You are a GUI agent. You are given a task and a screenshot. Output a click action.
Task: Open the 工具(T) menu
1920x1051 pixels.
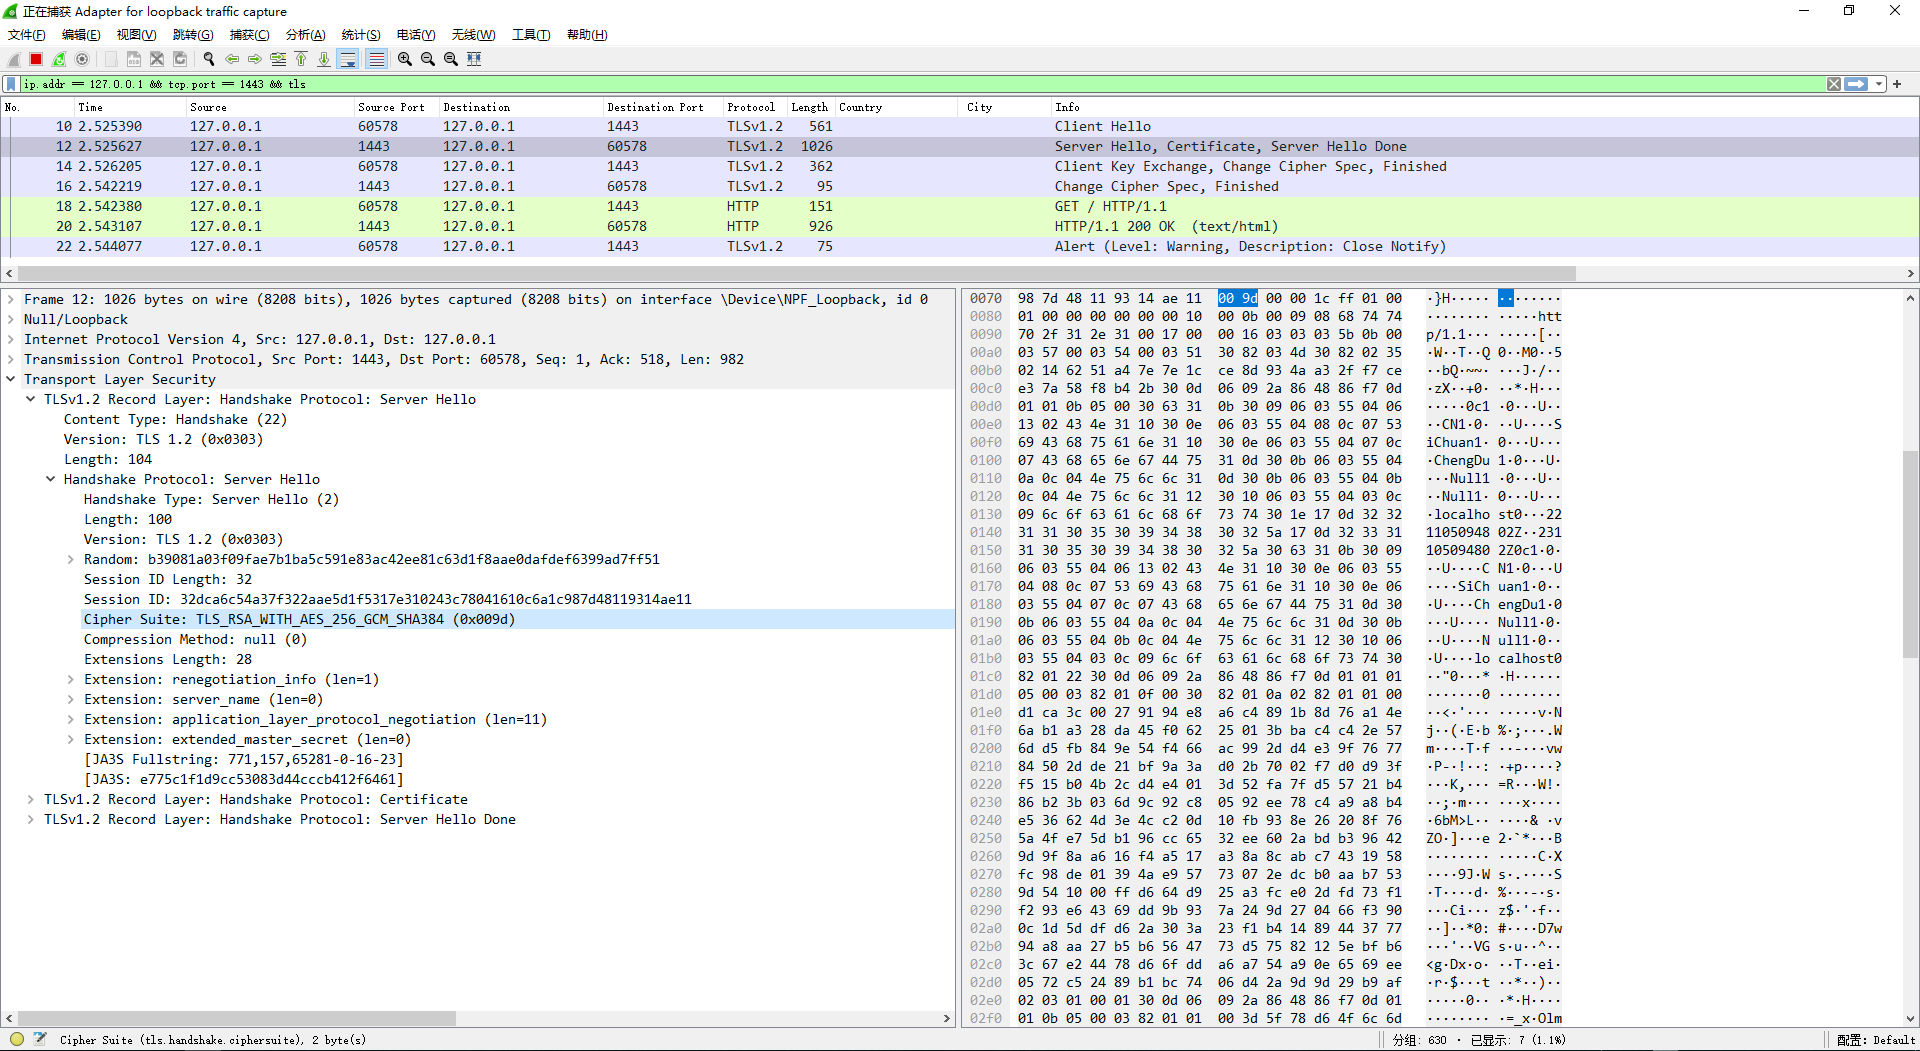coord(531,35)
